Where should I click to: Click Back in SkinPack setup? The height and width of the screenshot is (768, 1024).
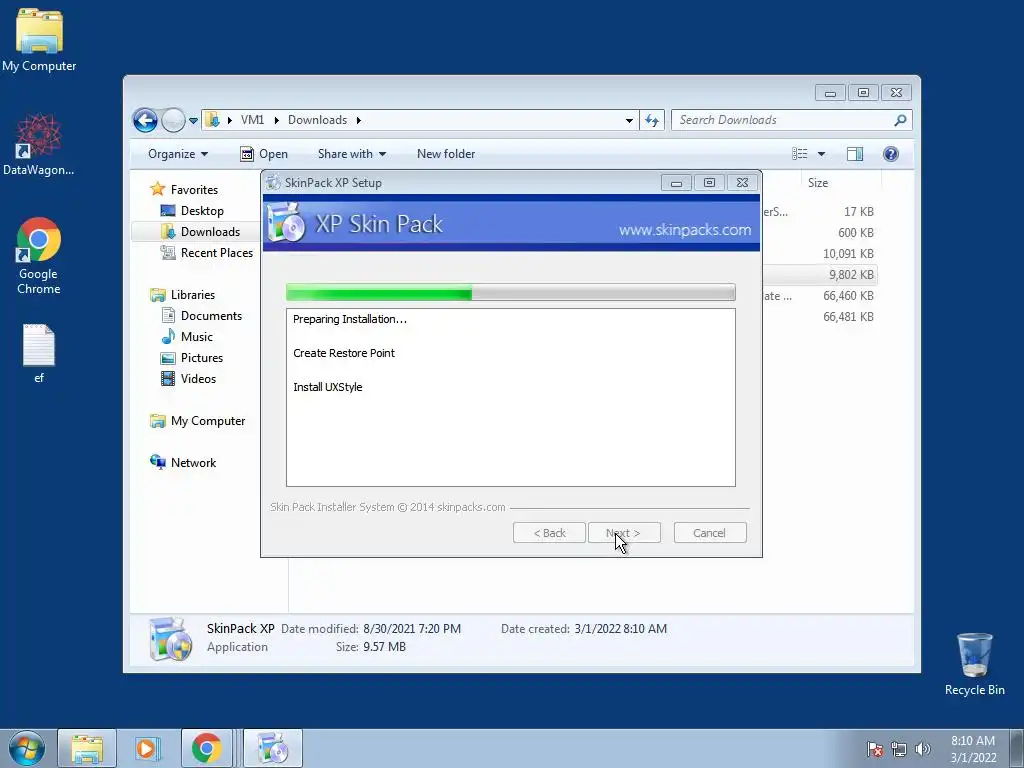tap(549, 533)
